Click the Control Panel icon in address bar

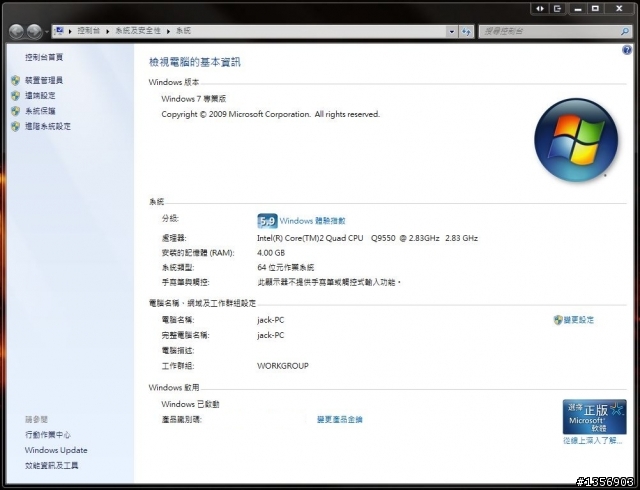click(x=59, y=31)
